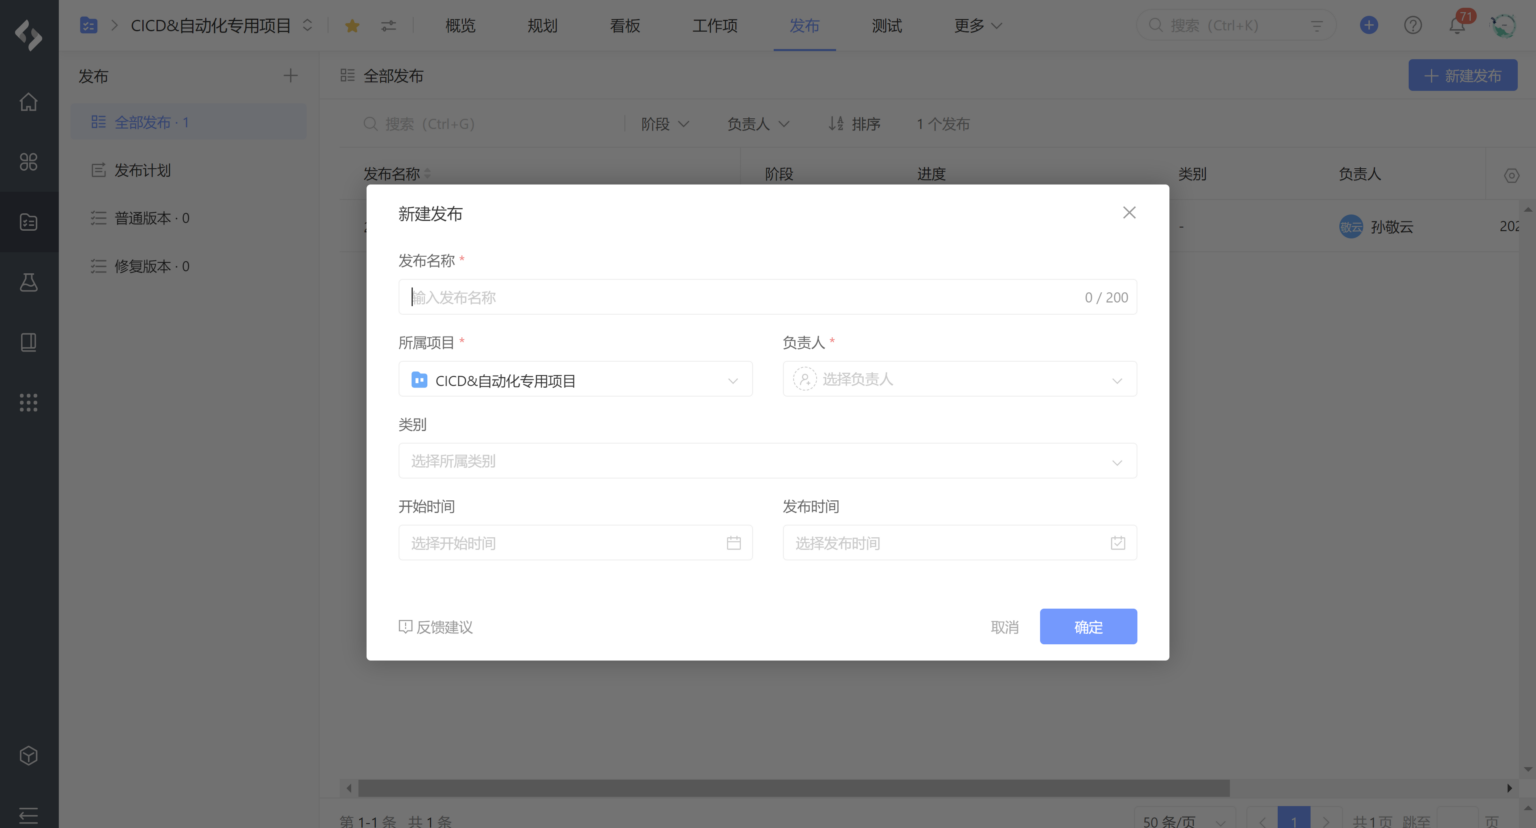Toggle the star to favorite CICD&自动化专用项目
Viewport: 1536px width, 828px height.
pos(351,25)
